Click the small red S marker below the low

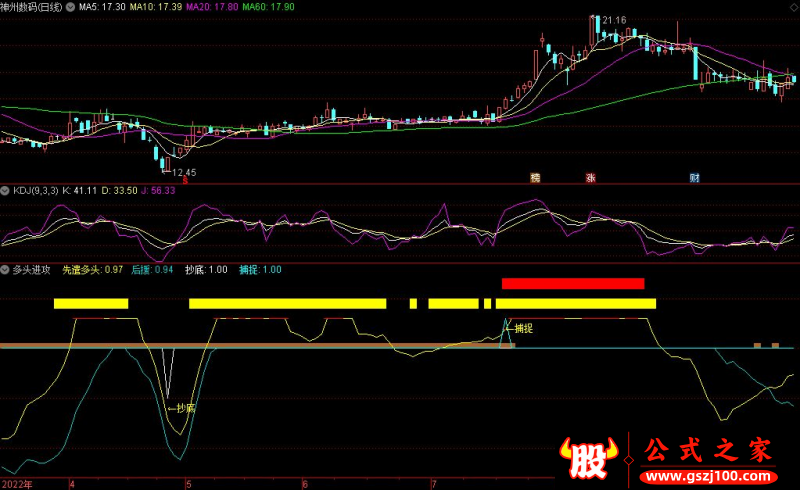[x=183, y=180]
